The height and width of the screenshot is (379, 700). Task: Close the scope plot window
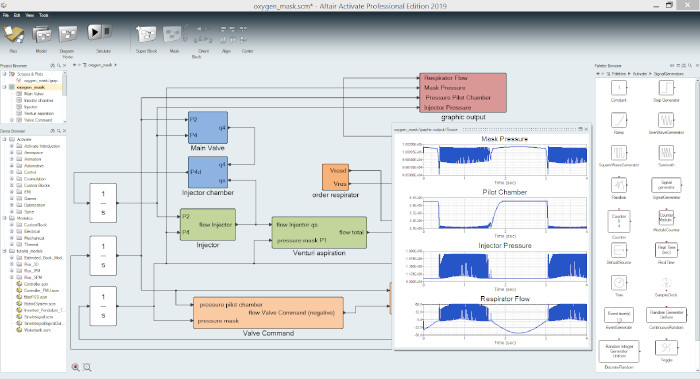click(x=586, y=129)
